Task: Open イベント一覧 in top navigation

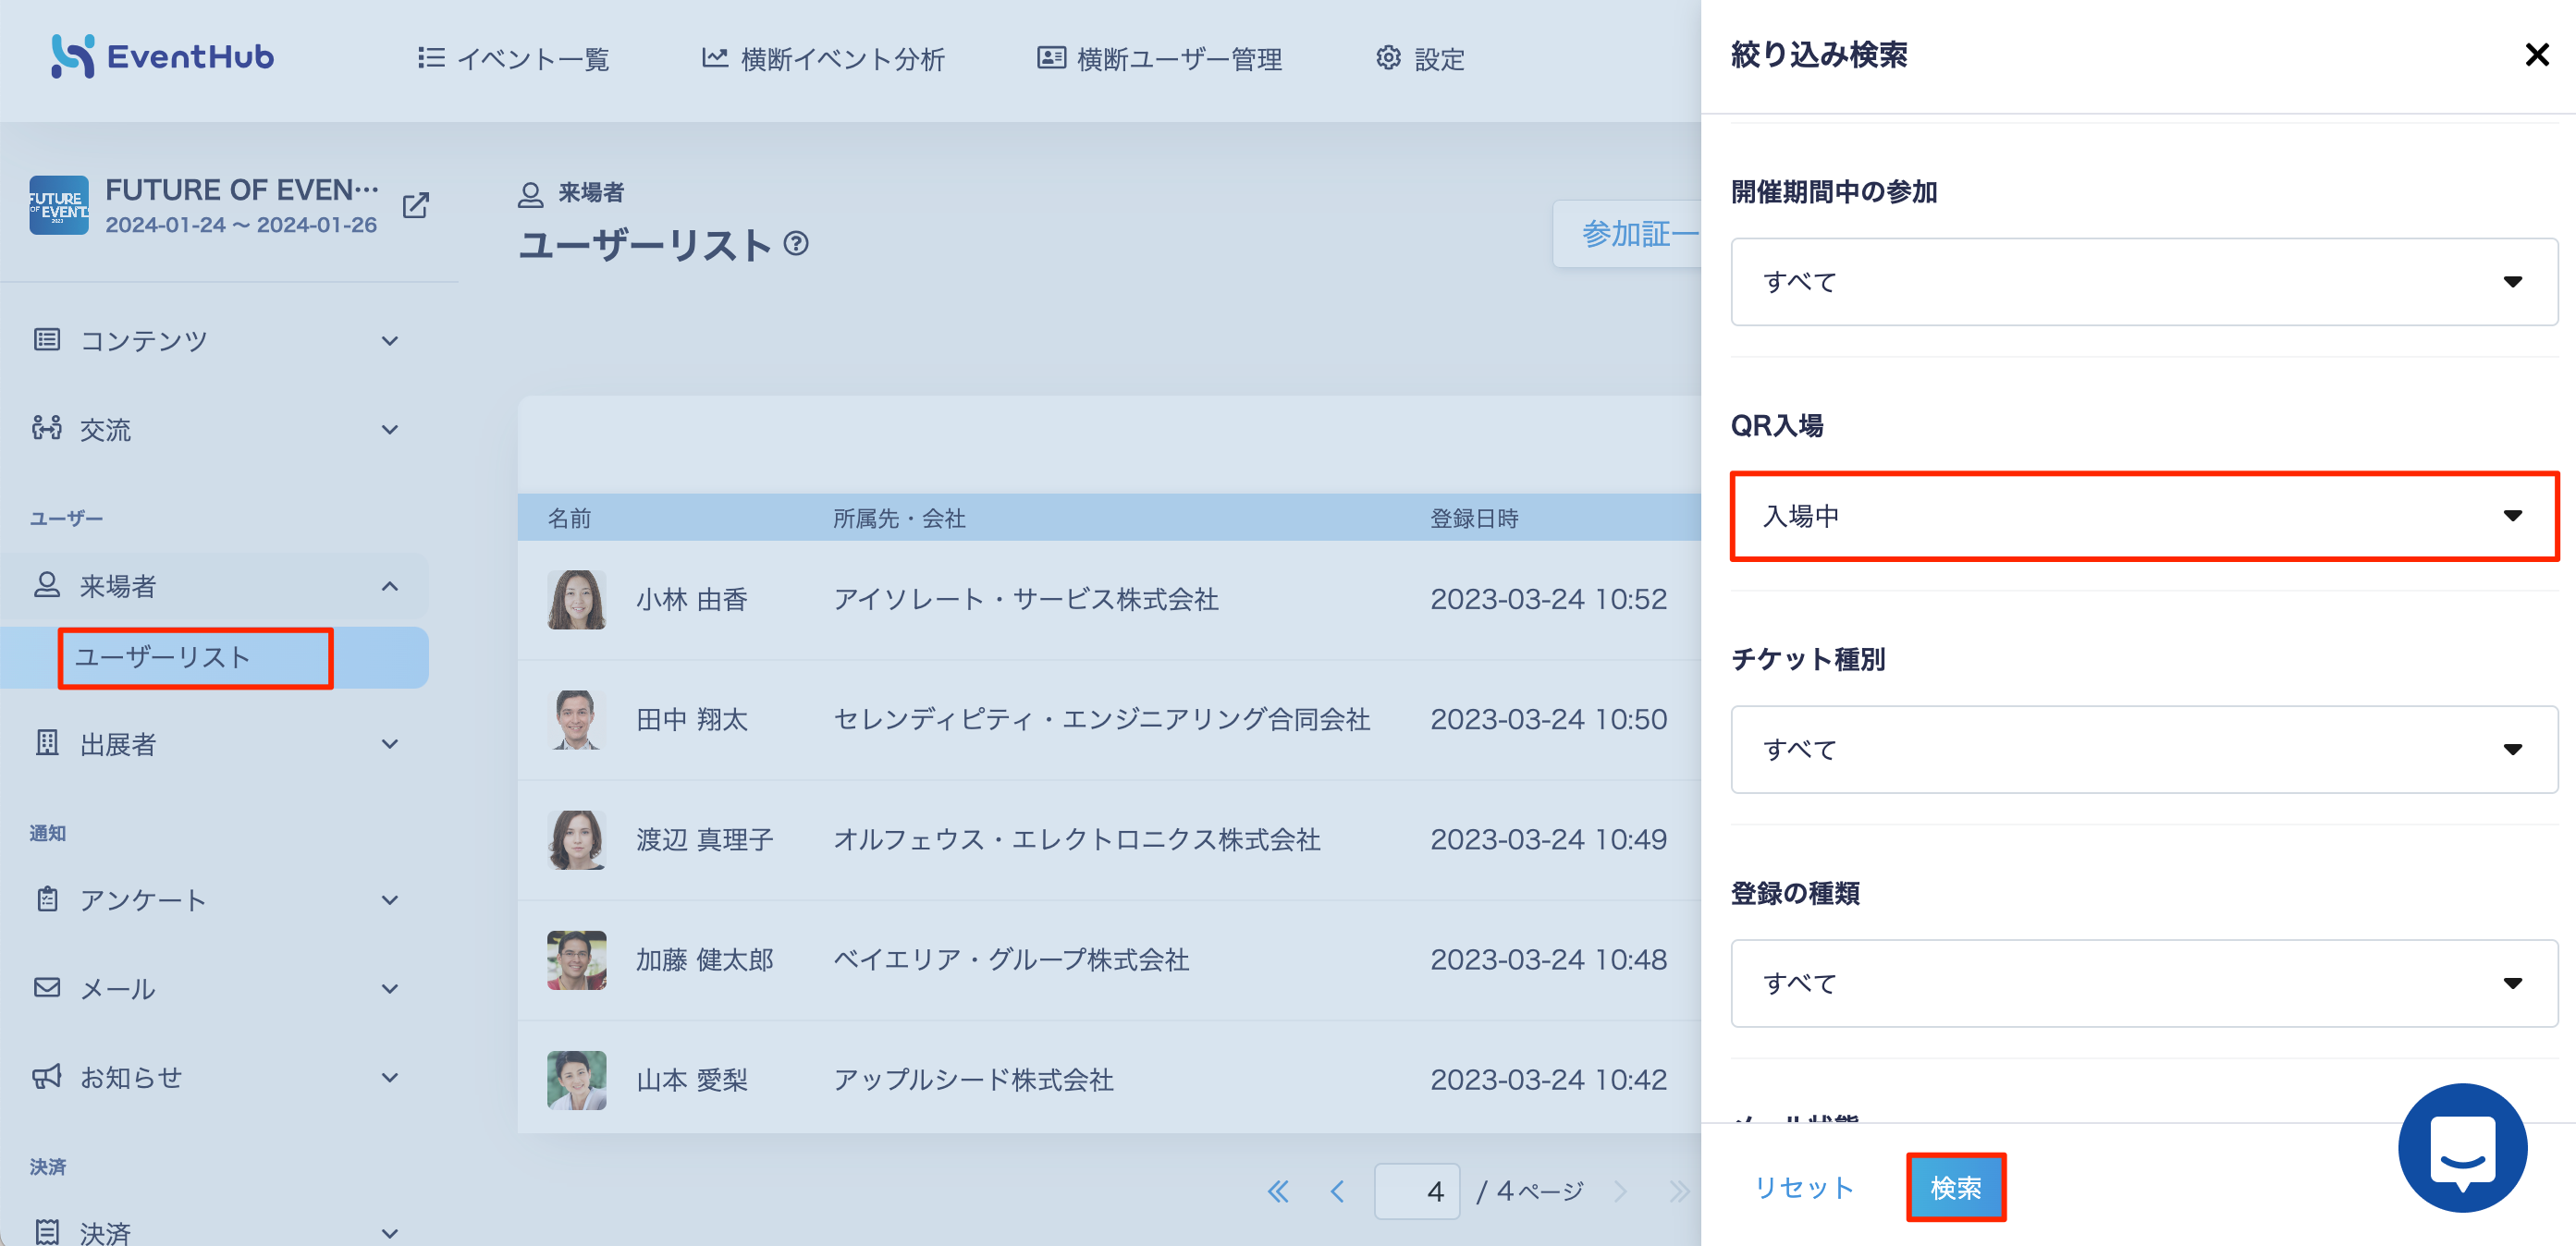Action: pos(513,59)
